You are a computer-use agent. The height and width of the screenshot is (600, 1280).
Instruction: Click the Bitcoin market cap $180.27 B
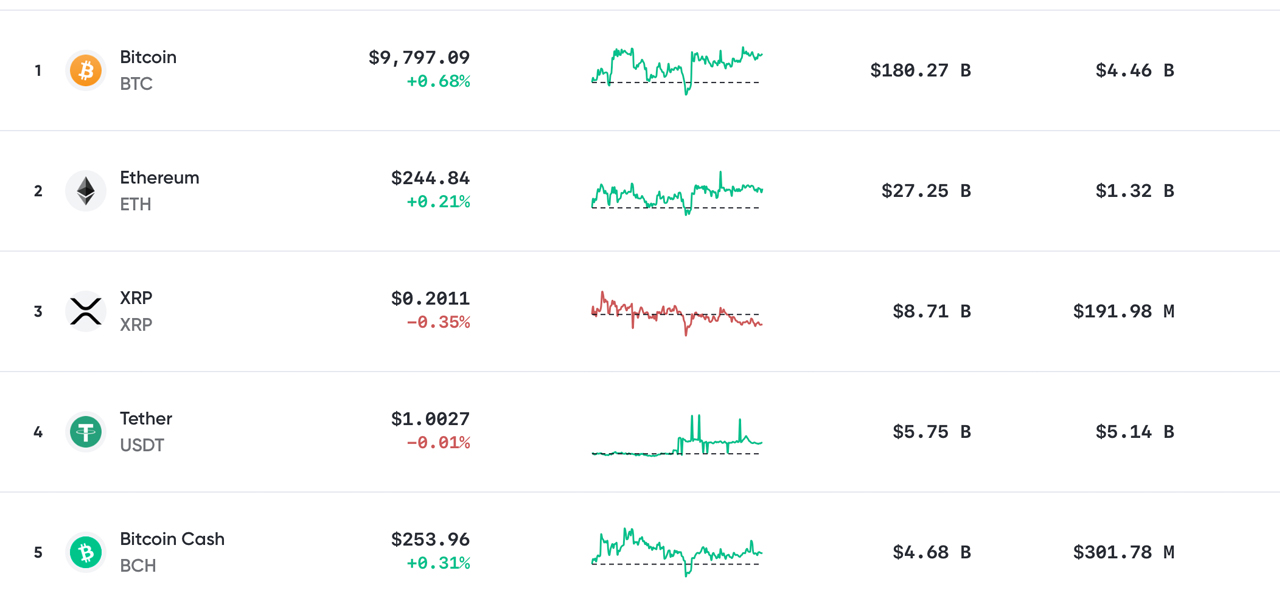(920, 71)
